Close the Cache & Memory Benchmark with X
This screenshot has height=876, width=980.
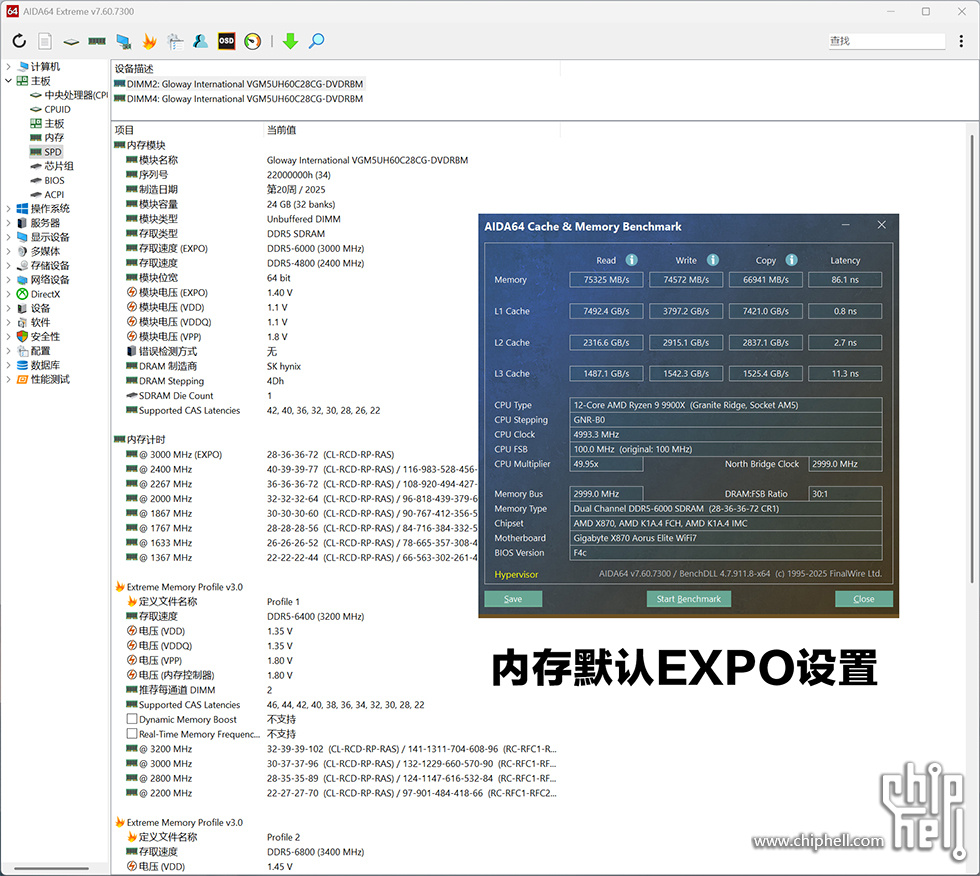(x=881, y=225)
